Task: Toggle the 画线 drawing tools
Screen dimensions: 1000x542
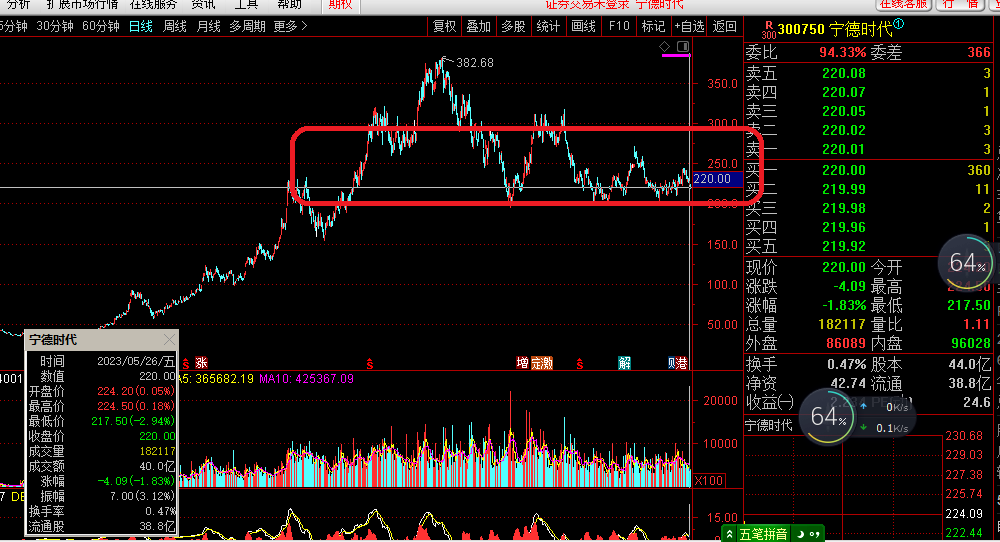Action: tap(583, 26)
